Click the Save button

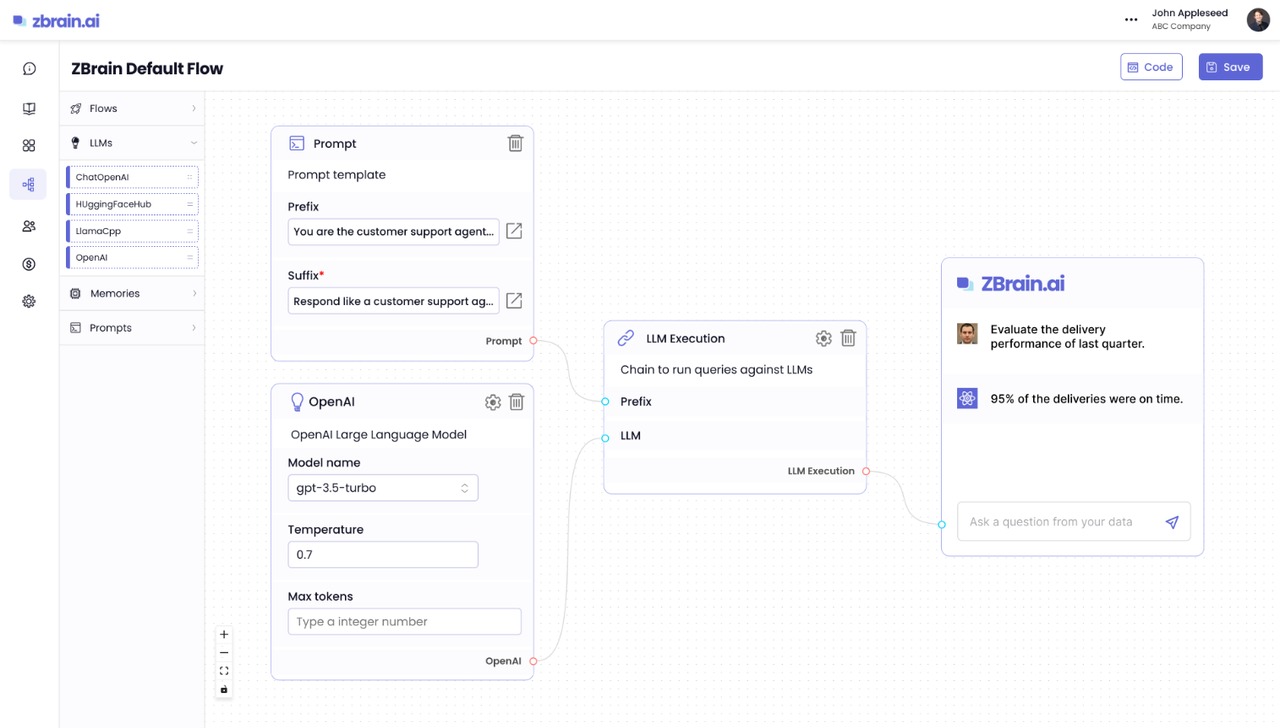pyautogui.click(x=1230, y=67)
